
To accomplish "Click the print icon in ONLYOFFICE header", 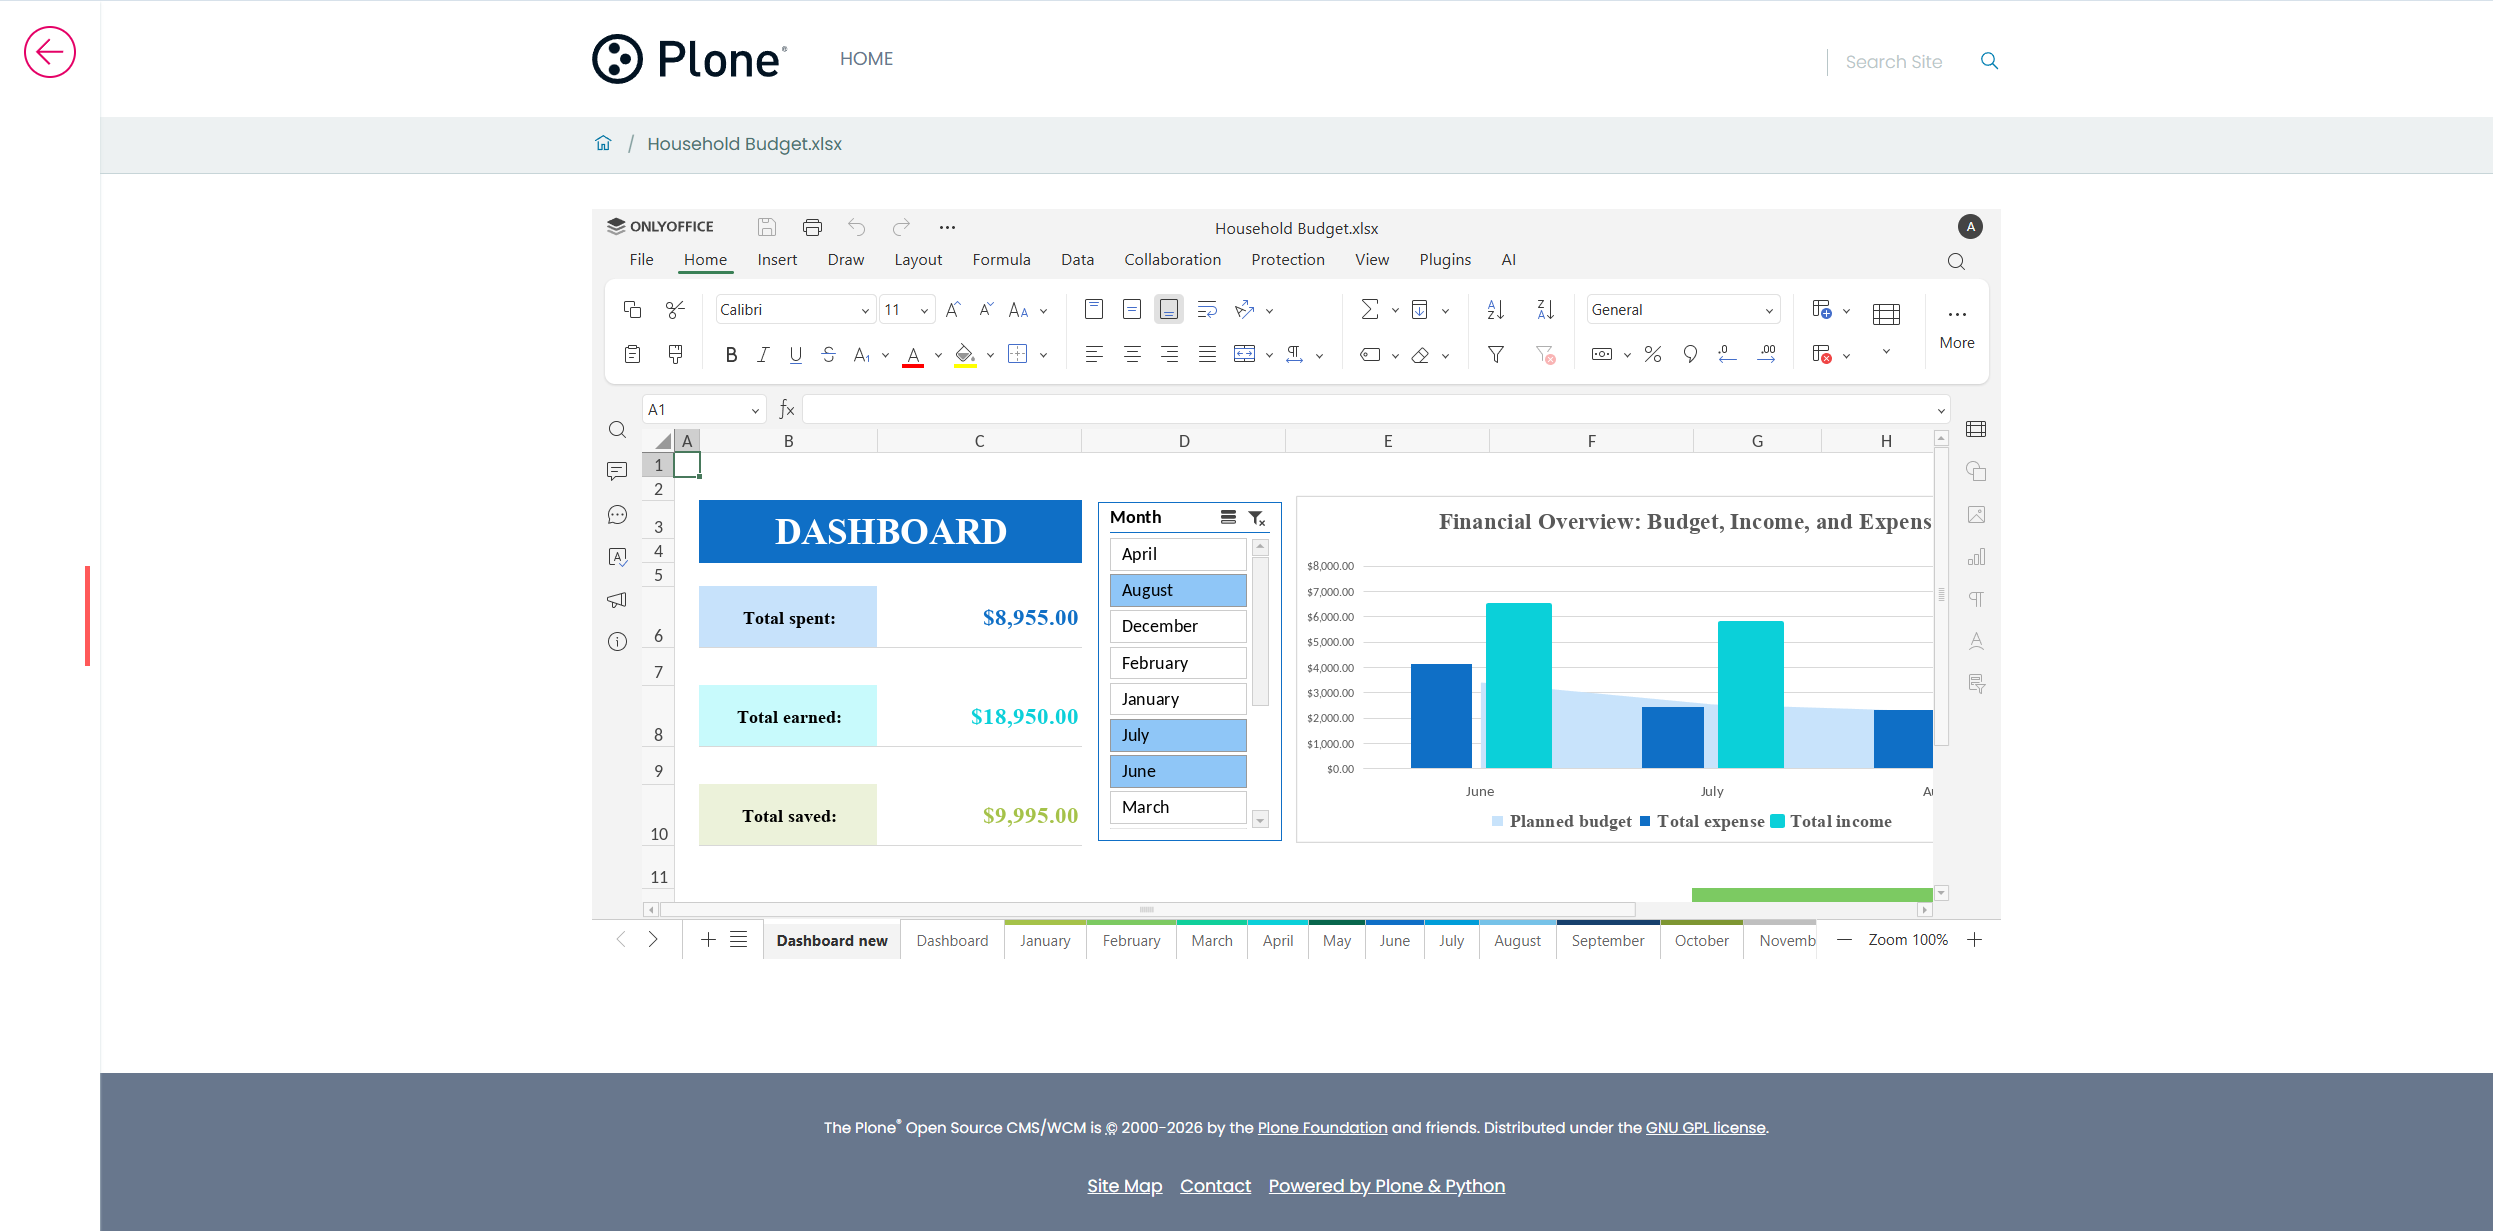I will tap(812, 227).
